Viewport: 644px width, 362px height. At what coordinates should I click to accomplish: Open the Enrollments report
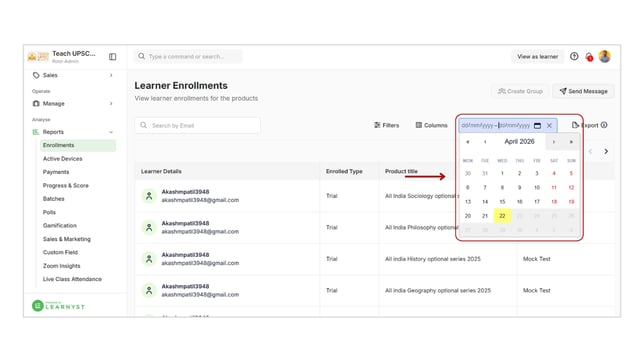78,145
